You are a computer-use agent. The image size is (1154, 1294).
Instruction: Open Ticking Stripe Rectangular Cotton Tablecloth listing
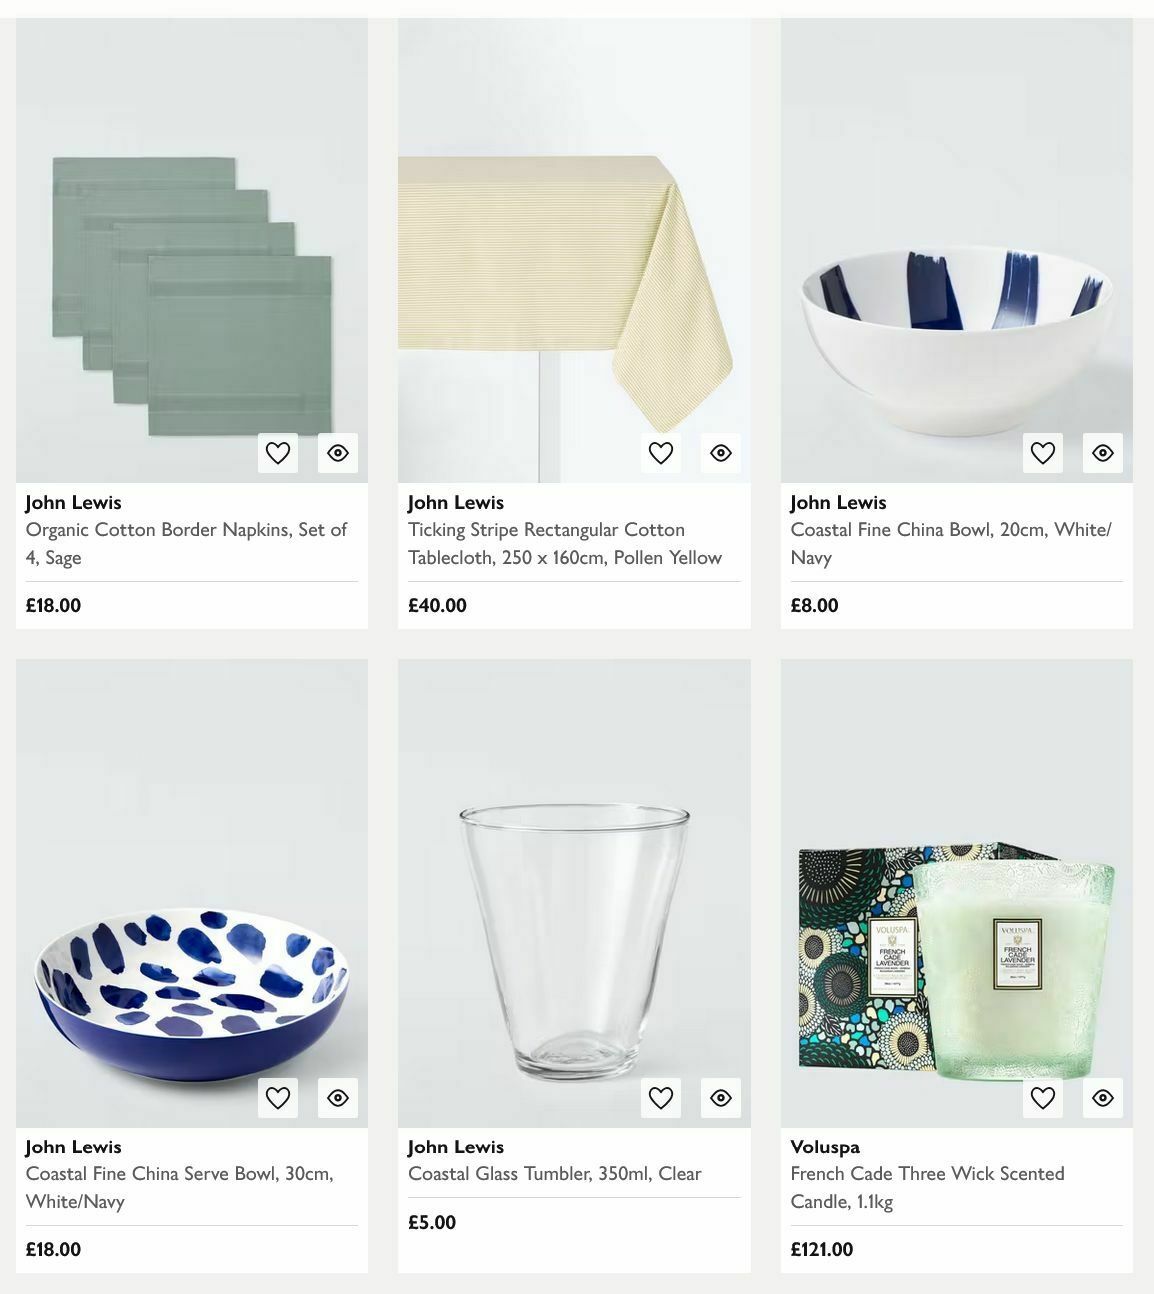tap(564, 543)
